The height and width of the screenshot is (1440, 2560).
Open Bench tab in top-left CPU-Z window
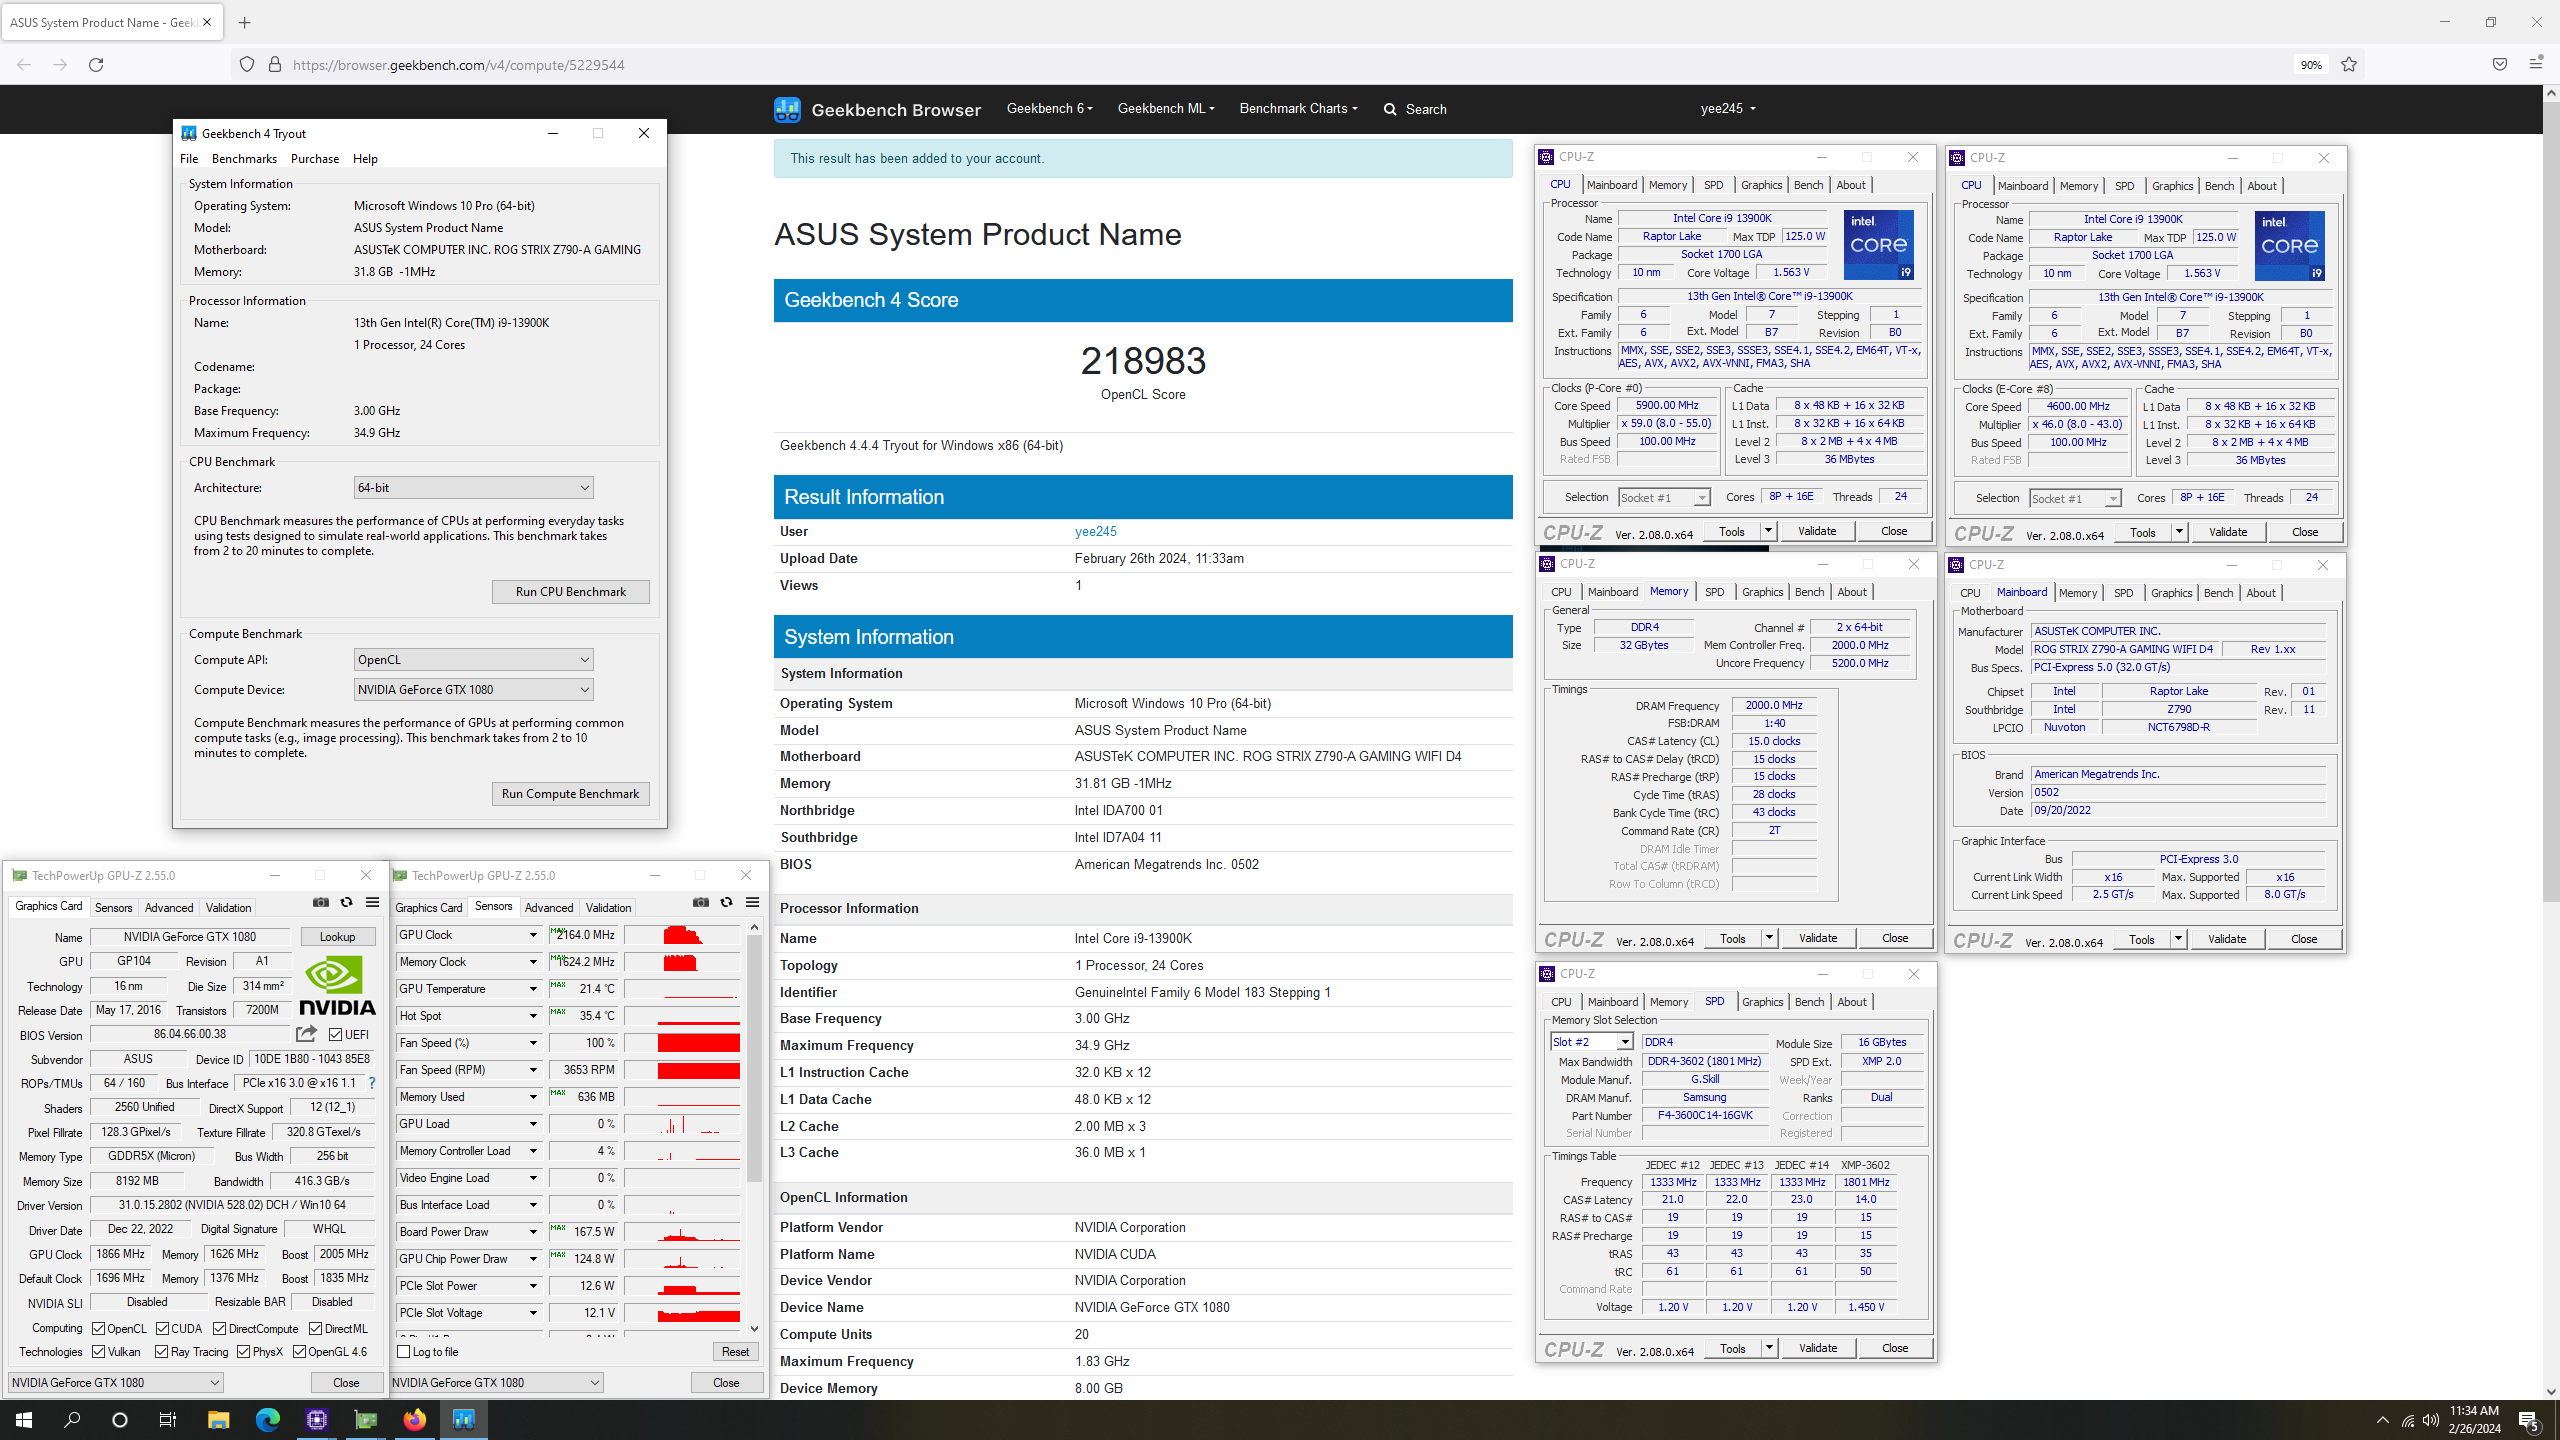tap(1808, 185)
